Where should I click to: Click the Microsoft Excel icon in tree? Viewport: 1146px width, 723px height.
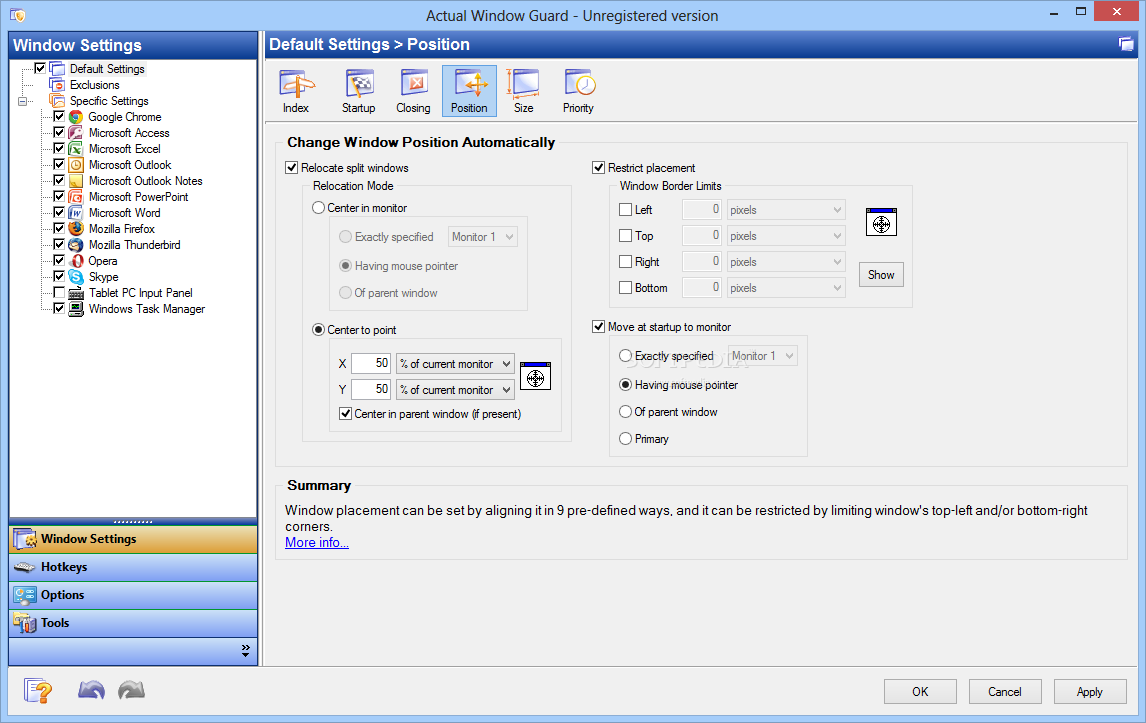(76, 149)
